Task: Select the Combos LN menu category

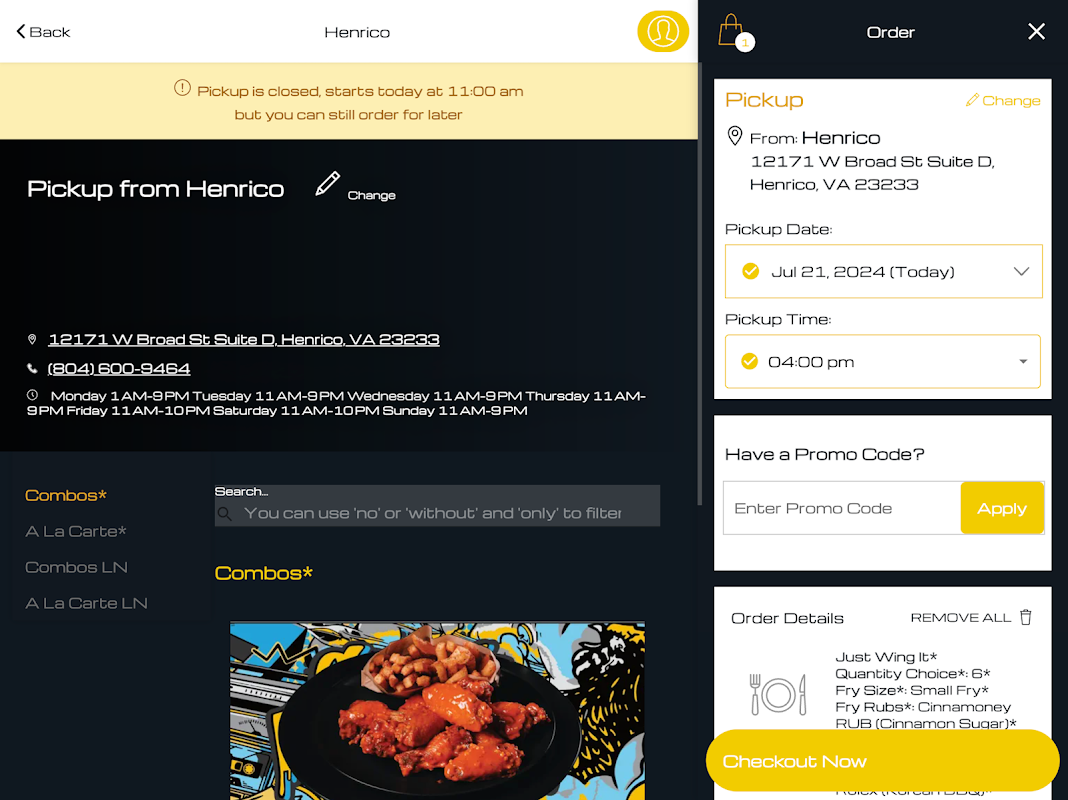Action: click(76, 567)
